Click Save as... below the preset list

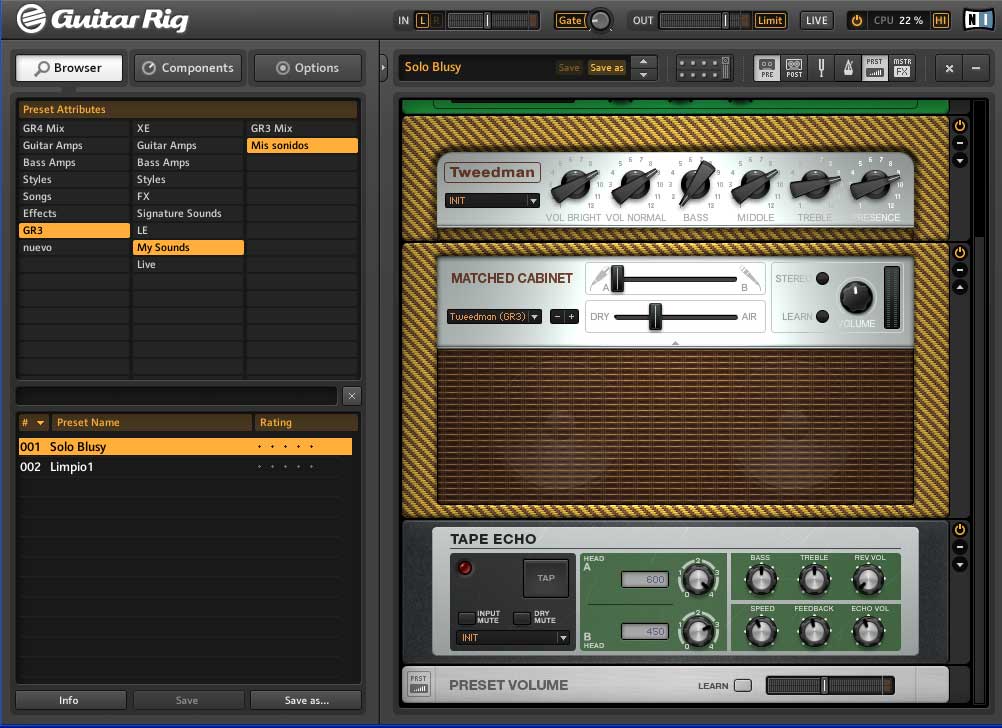(x=306, y=700)
